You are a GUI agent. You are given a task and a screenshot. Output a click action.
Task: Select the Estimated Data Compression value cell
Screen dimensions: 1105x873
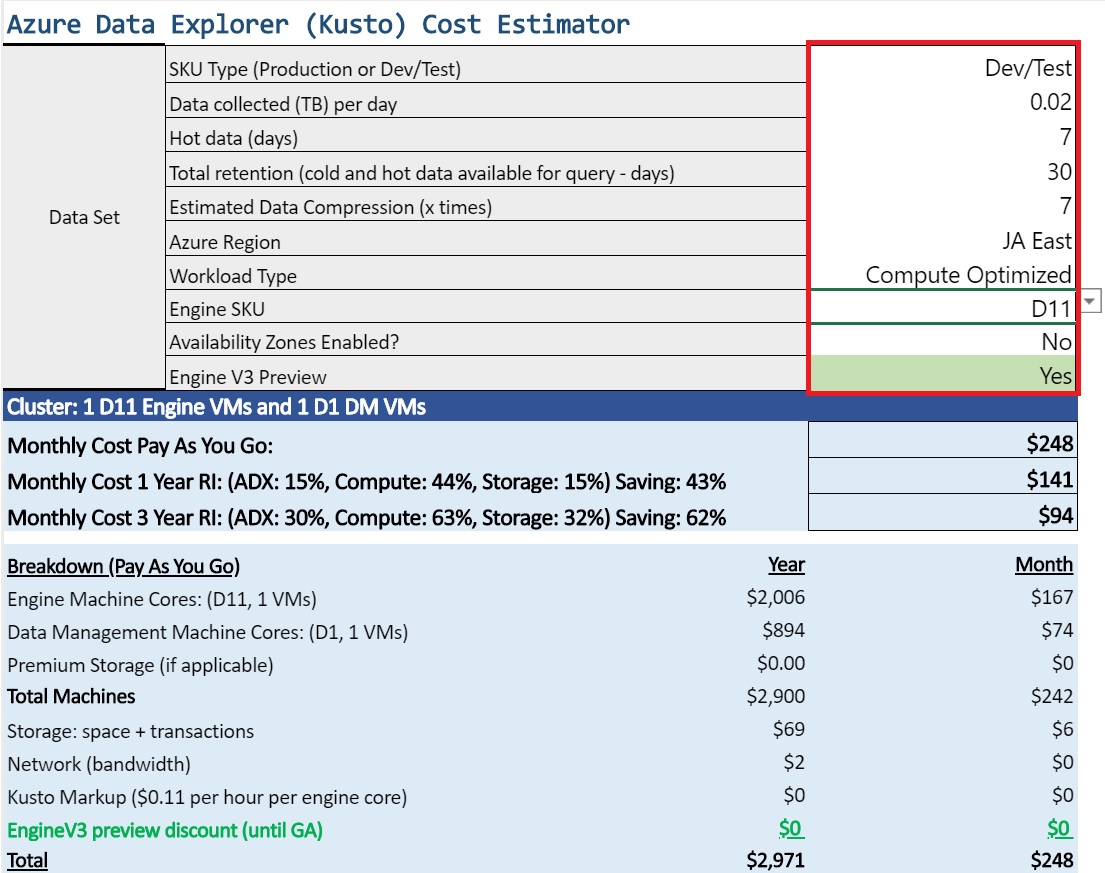[943, 205]
